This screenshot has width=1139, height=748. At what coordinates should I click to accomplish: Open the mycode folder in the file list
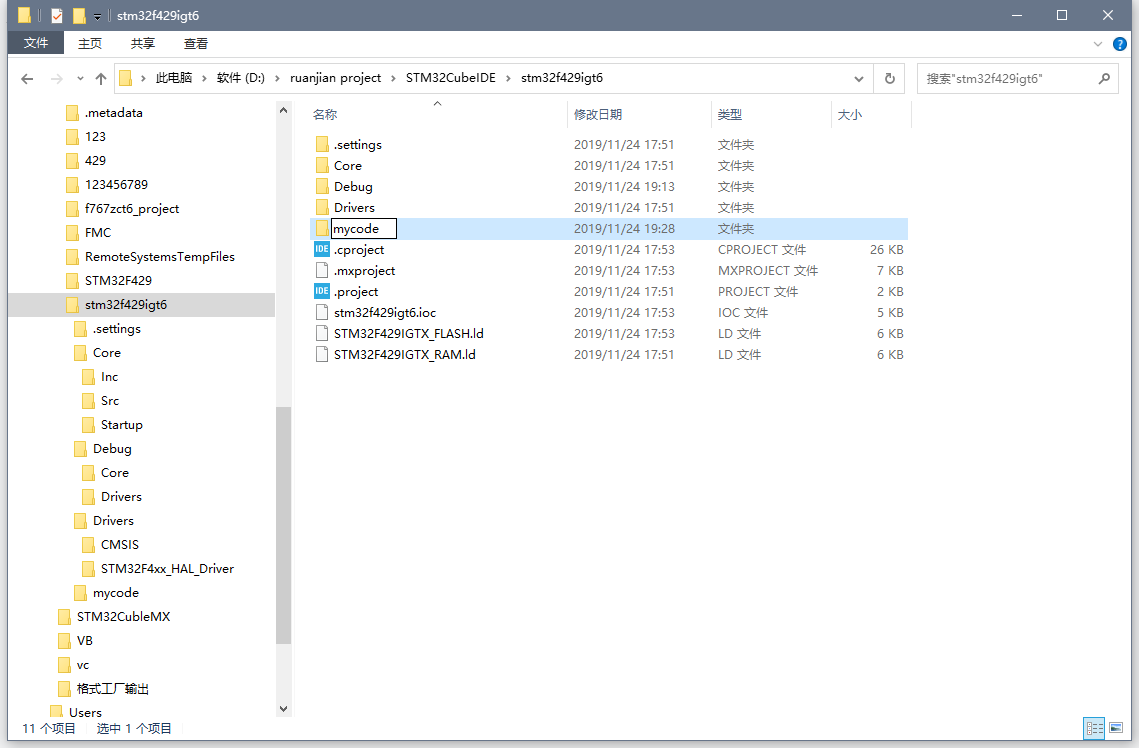point(361,228)
